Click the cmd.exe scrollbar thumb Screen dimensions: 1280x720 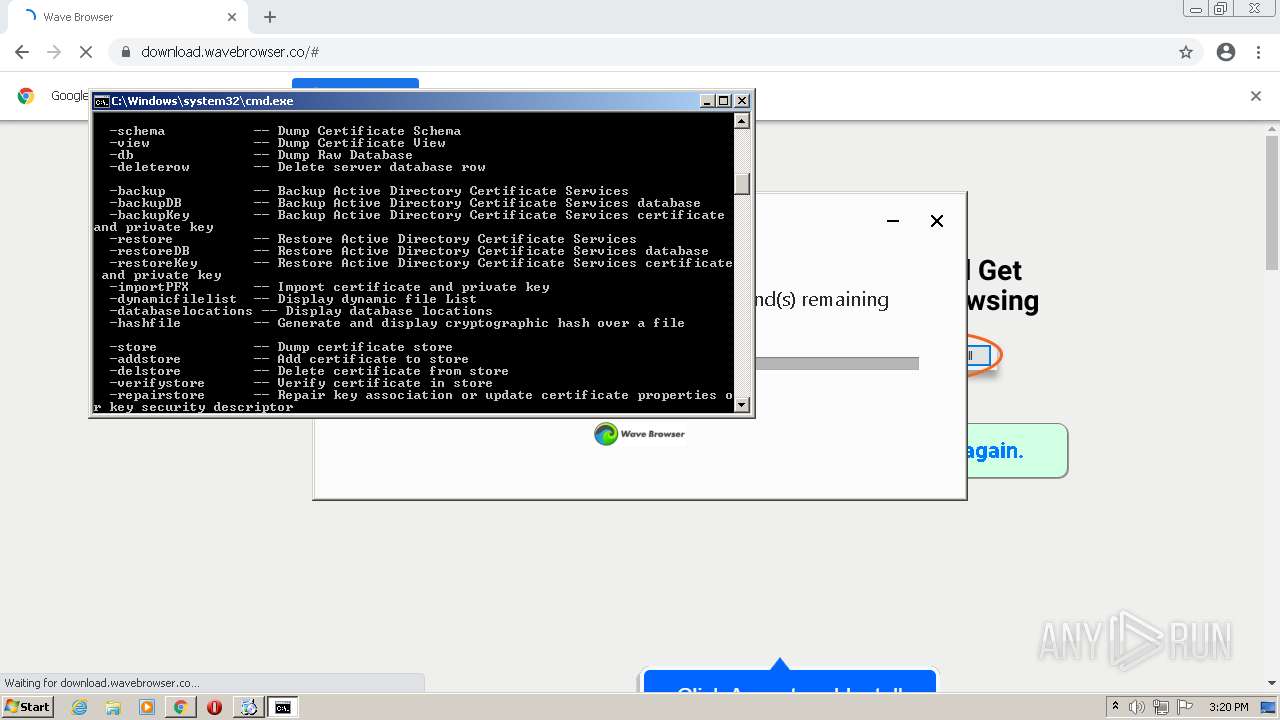(741, 184)
